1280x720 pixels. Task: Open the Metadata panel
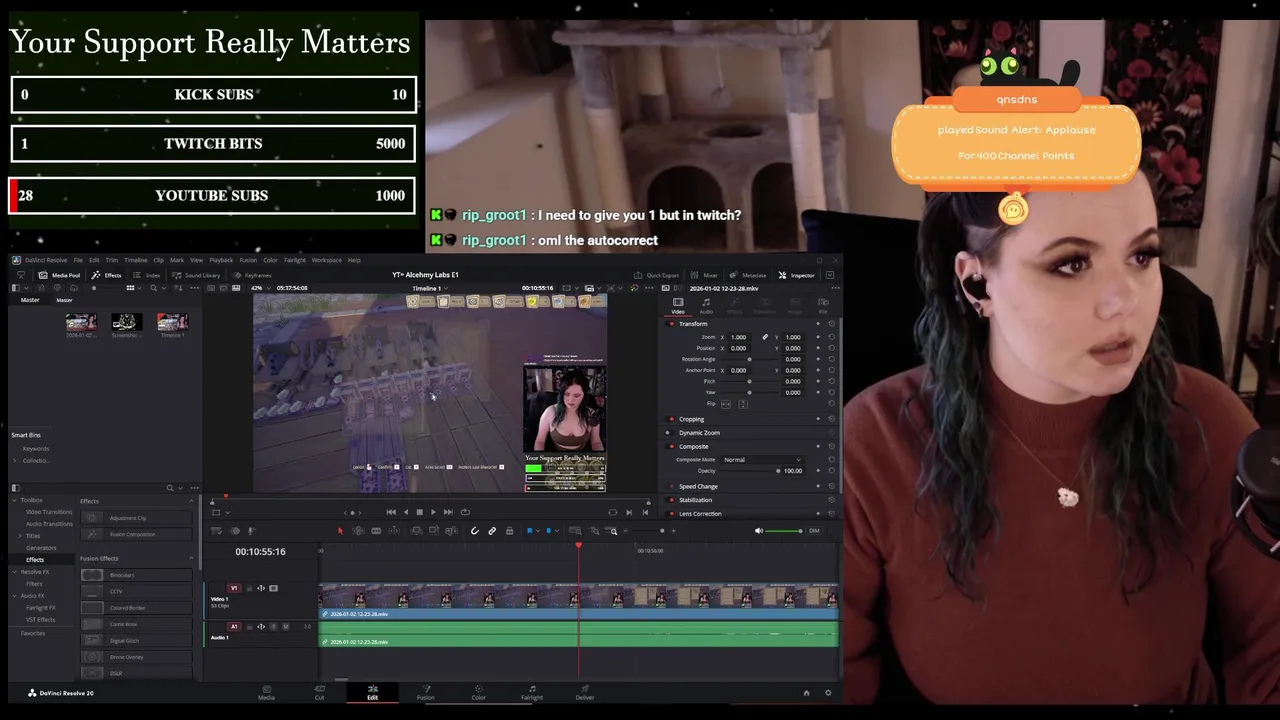[749, 275]
